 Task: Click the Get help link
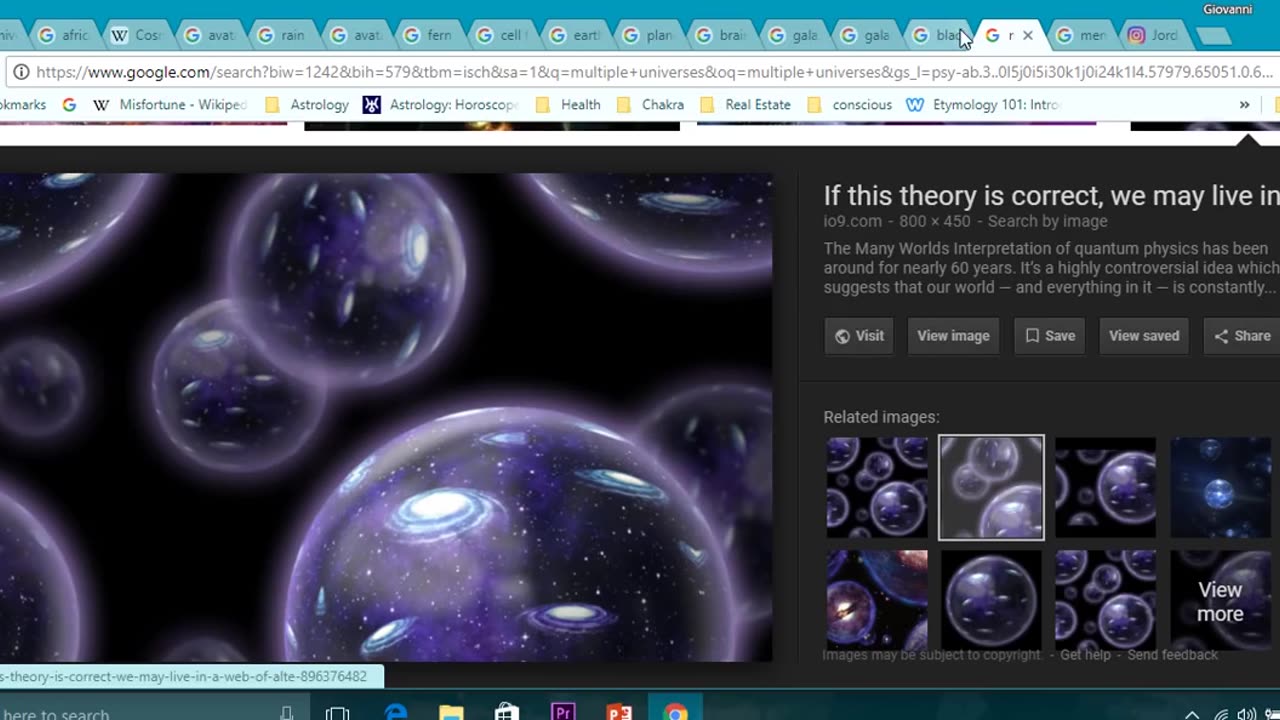1085,655
